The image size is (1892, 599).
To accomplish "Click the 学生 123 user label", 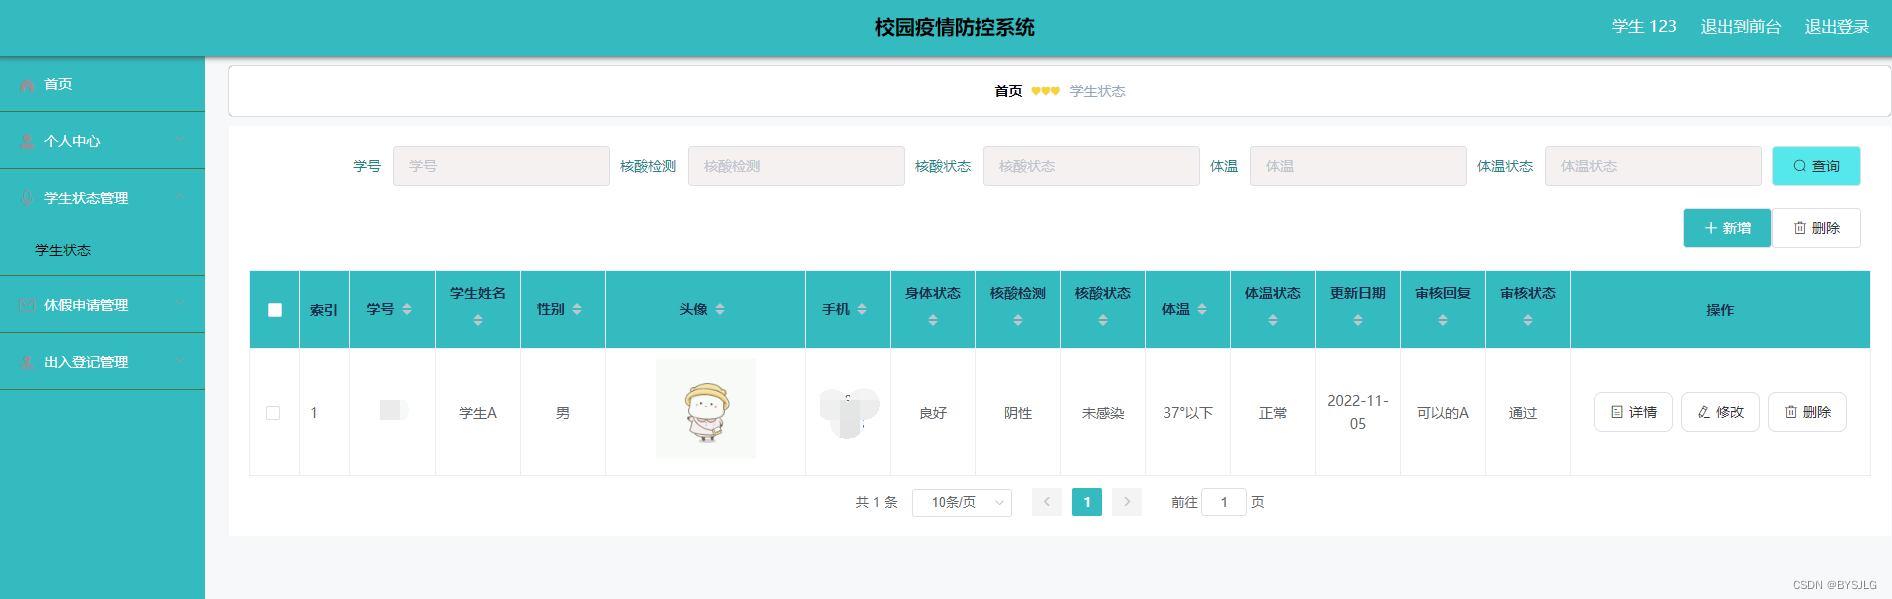I will pos(1644,27).
